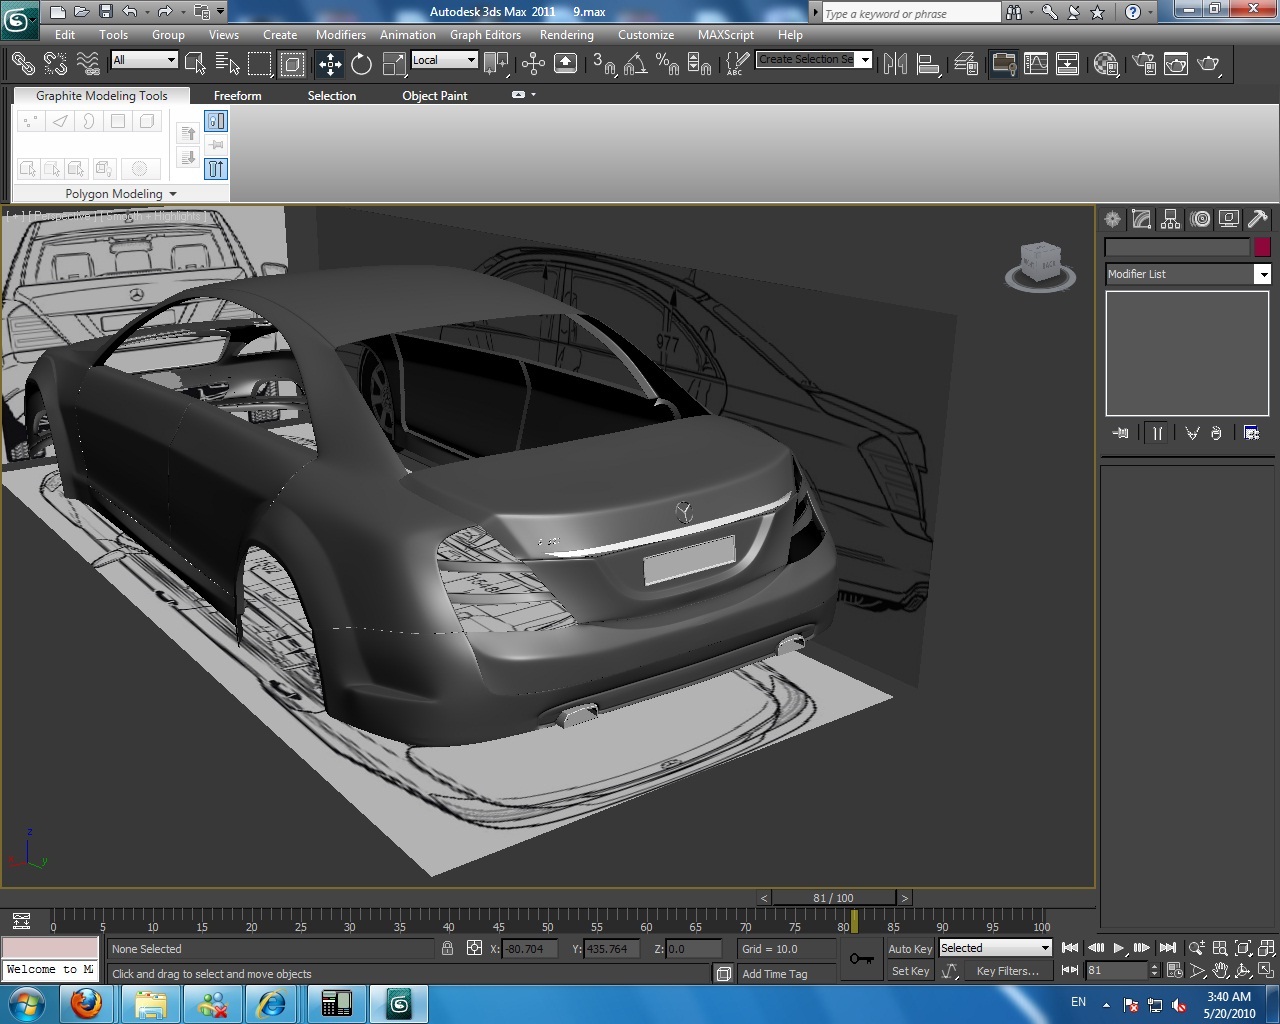Open the Time Configuration button
Screen dimensions: 1280x1024
[x=1175, y=971]
